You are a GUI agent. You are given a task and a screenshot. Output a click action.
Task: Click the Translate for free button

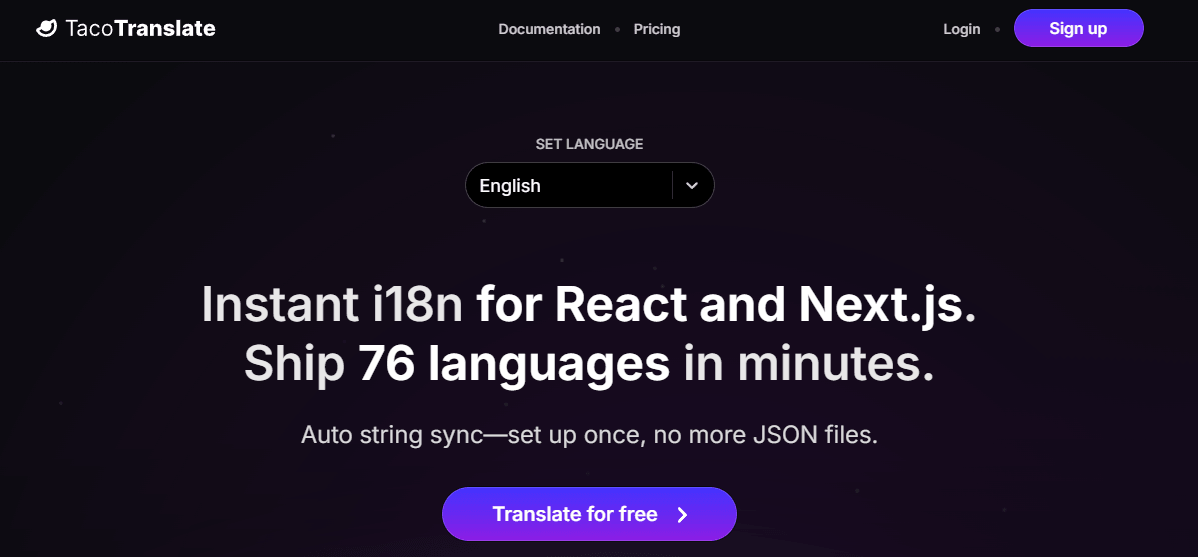[x=589, y=514]
